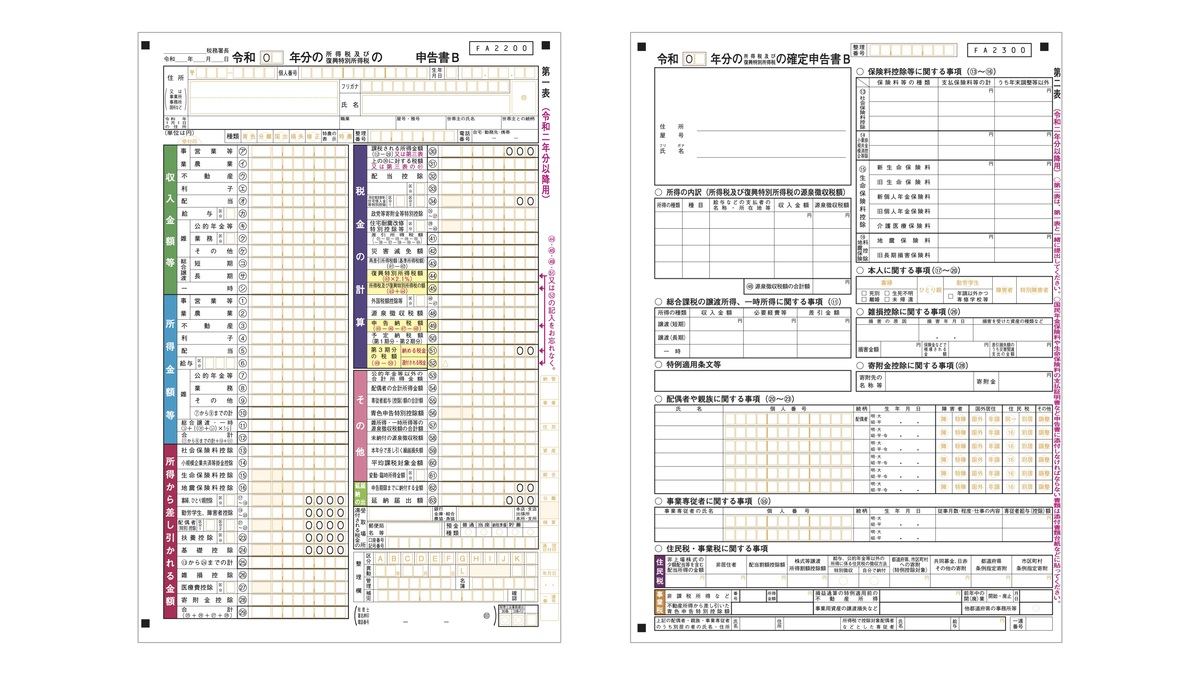
Task: Click the amount boxes for 課税される所得金額 ㉚
Action: [x=488, y=151]
